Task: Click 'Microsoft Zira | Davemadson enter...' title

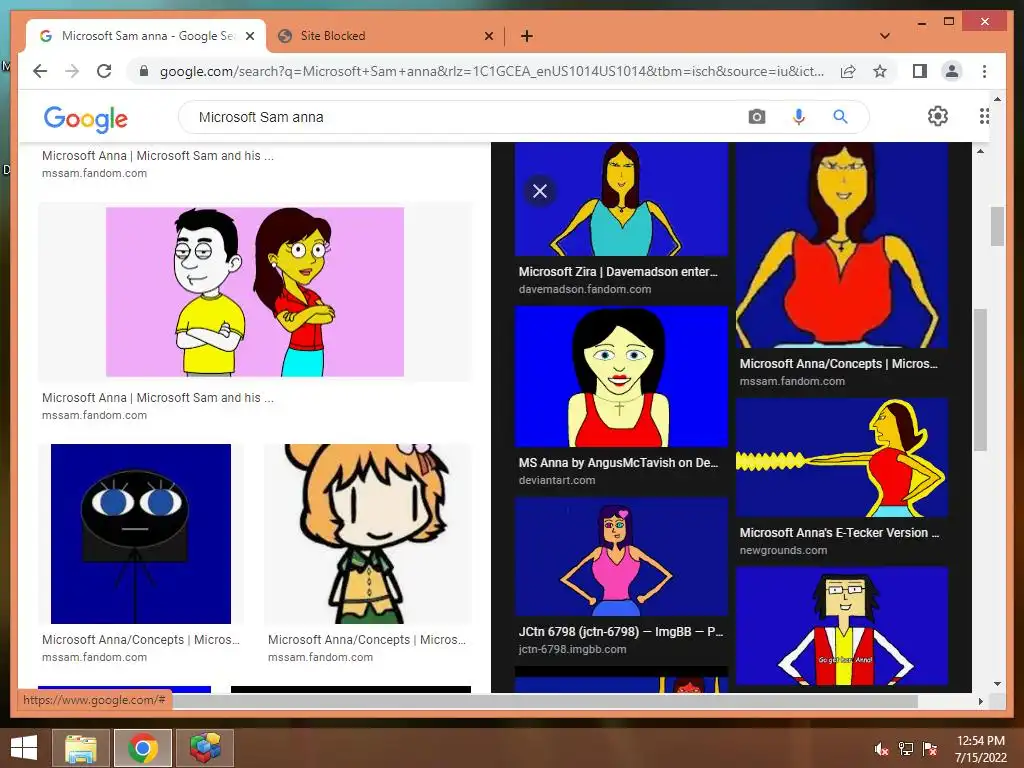Action: tap(618, 272)
